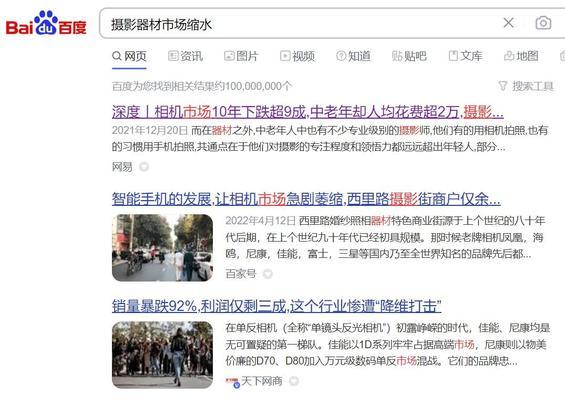Click the funnel icon beside 搜索工具
The width and height of the screenshot is (565, 400).
click(x=503, y=86)
